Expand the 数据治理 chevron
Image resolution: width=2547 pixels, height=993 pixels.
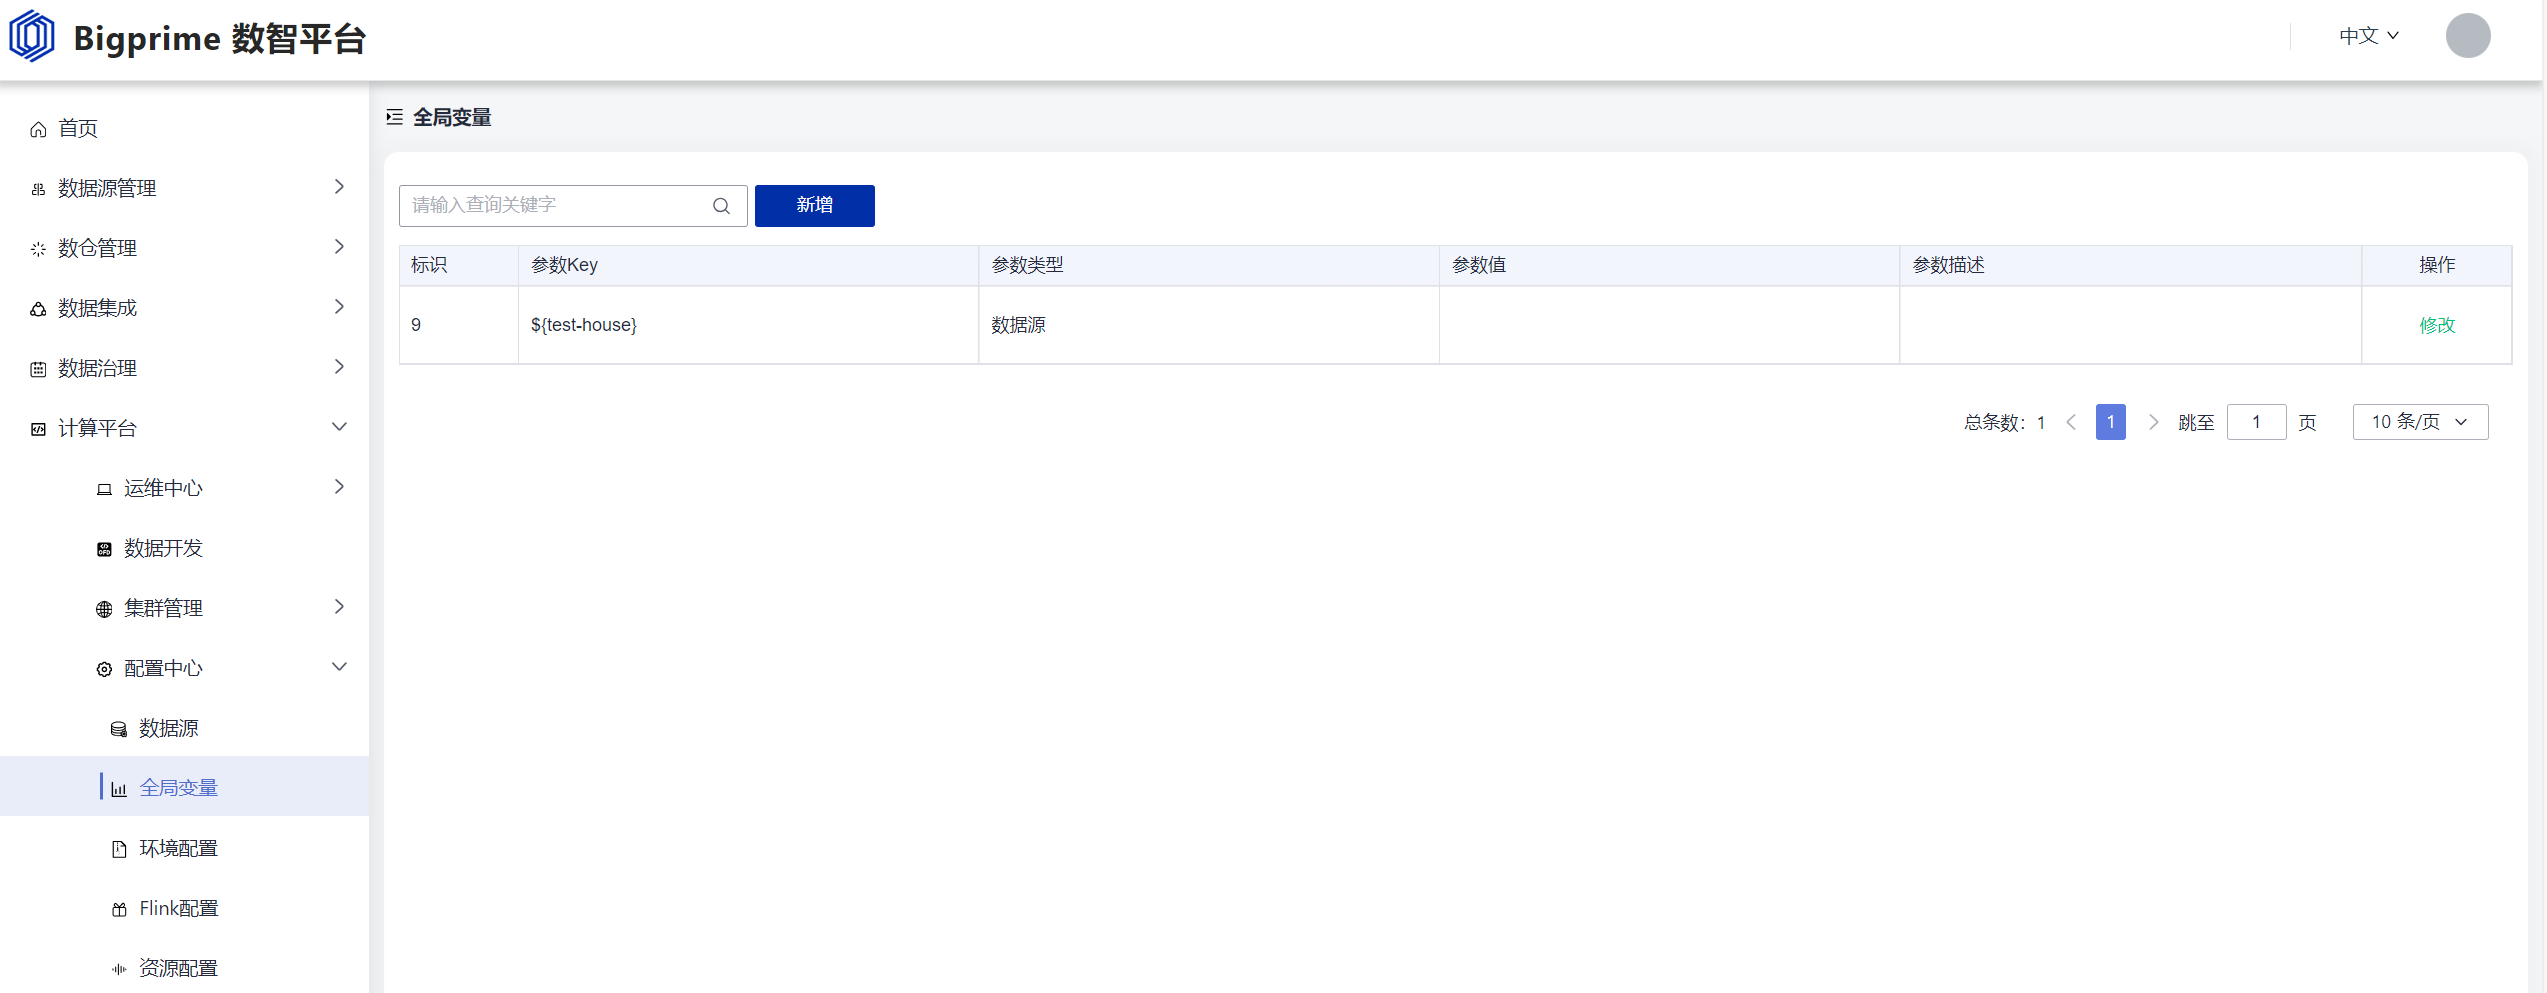coord(339,367)
